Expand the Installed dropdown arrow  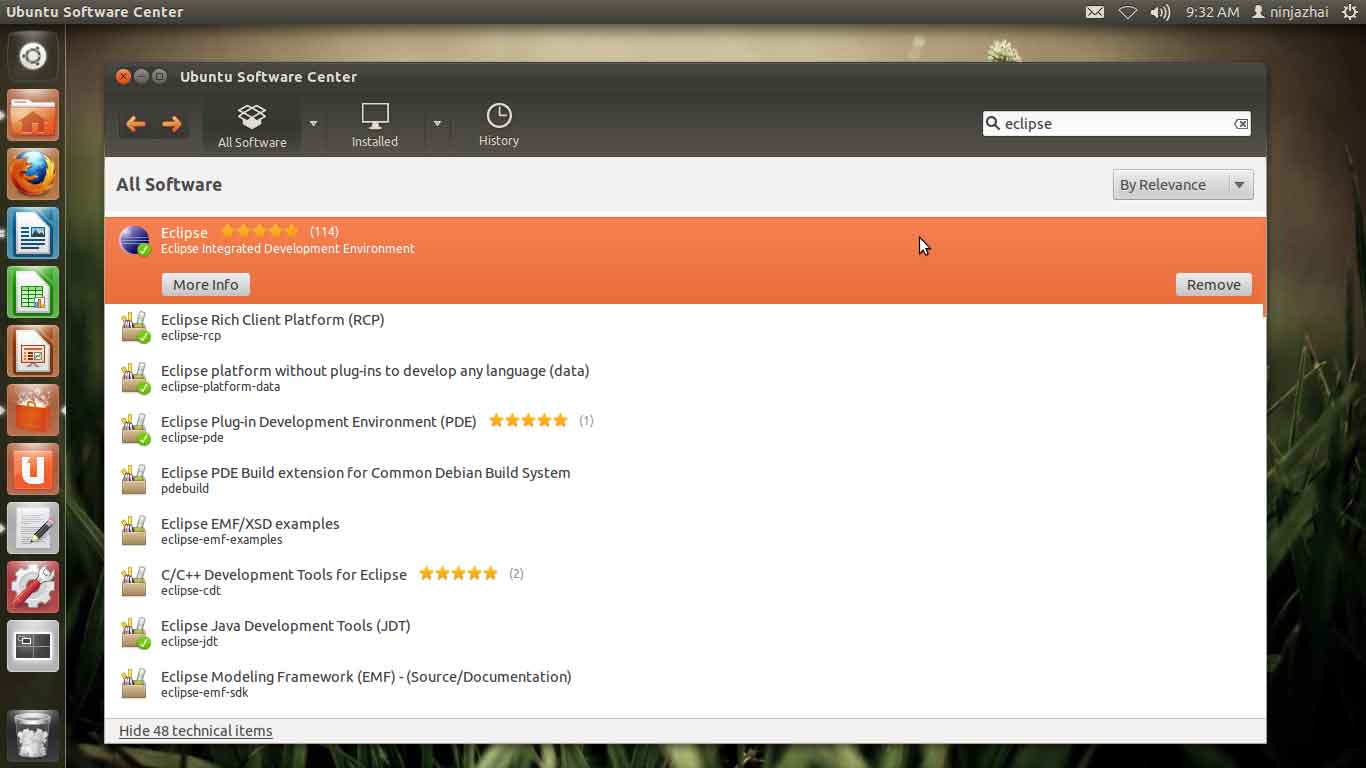pos(437,124)
